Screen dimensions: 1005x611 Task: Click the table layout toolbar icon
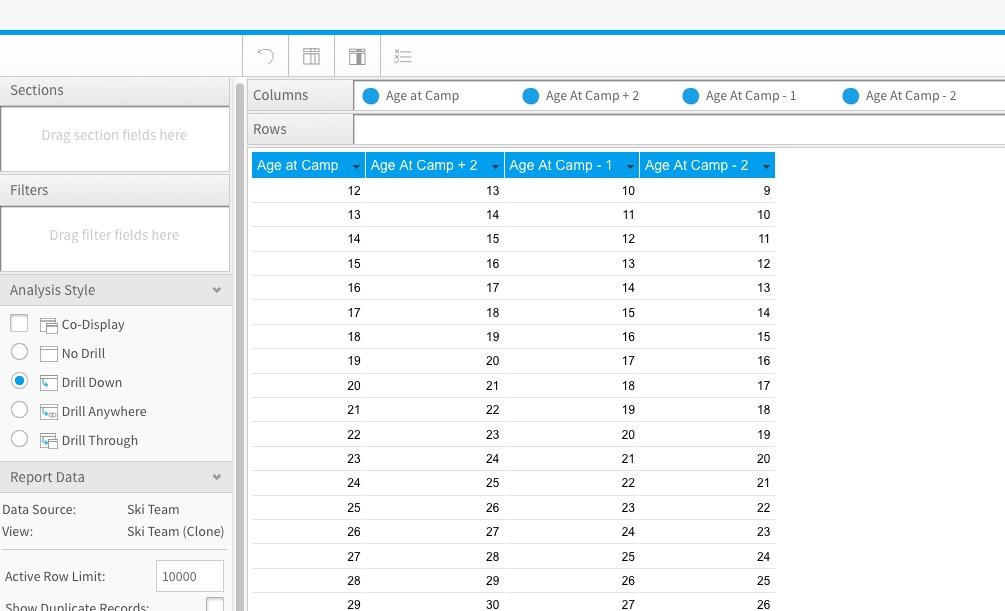pos(311,56)
